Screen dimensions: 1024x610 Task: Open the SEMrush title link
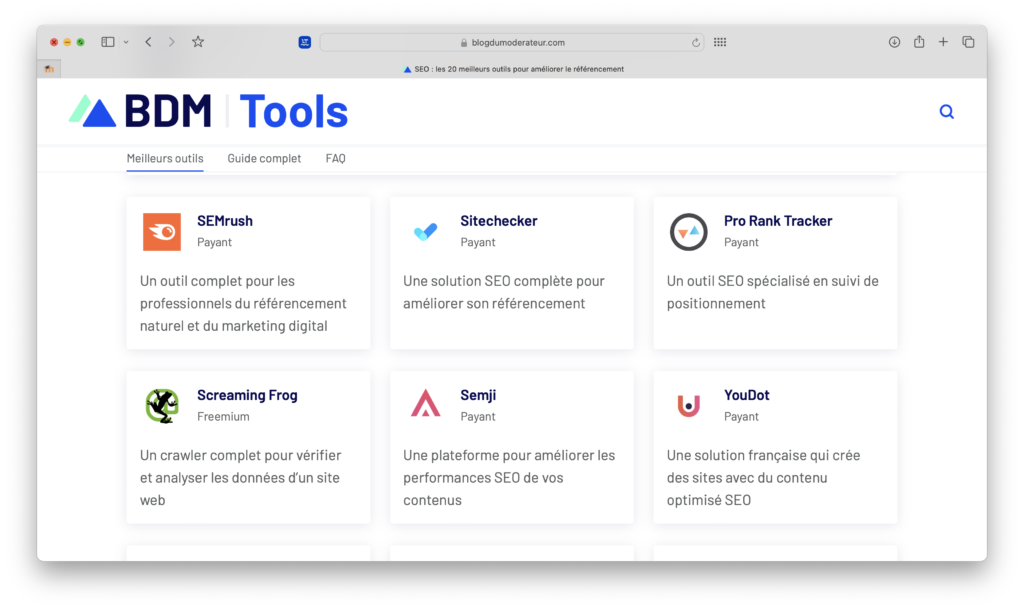pyautogui.click(x=225, y=221)
